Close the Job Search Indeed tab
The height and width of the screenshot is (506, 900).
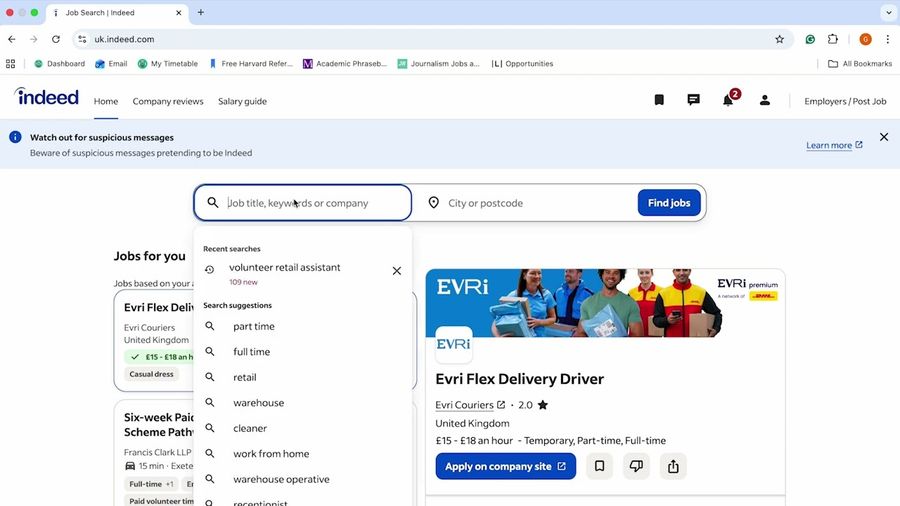[x=179, y=12]
